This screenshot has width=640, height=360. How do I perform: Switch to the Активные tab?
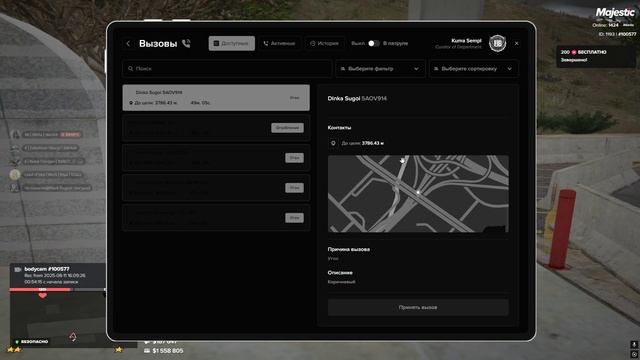click(279, 43)
